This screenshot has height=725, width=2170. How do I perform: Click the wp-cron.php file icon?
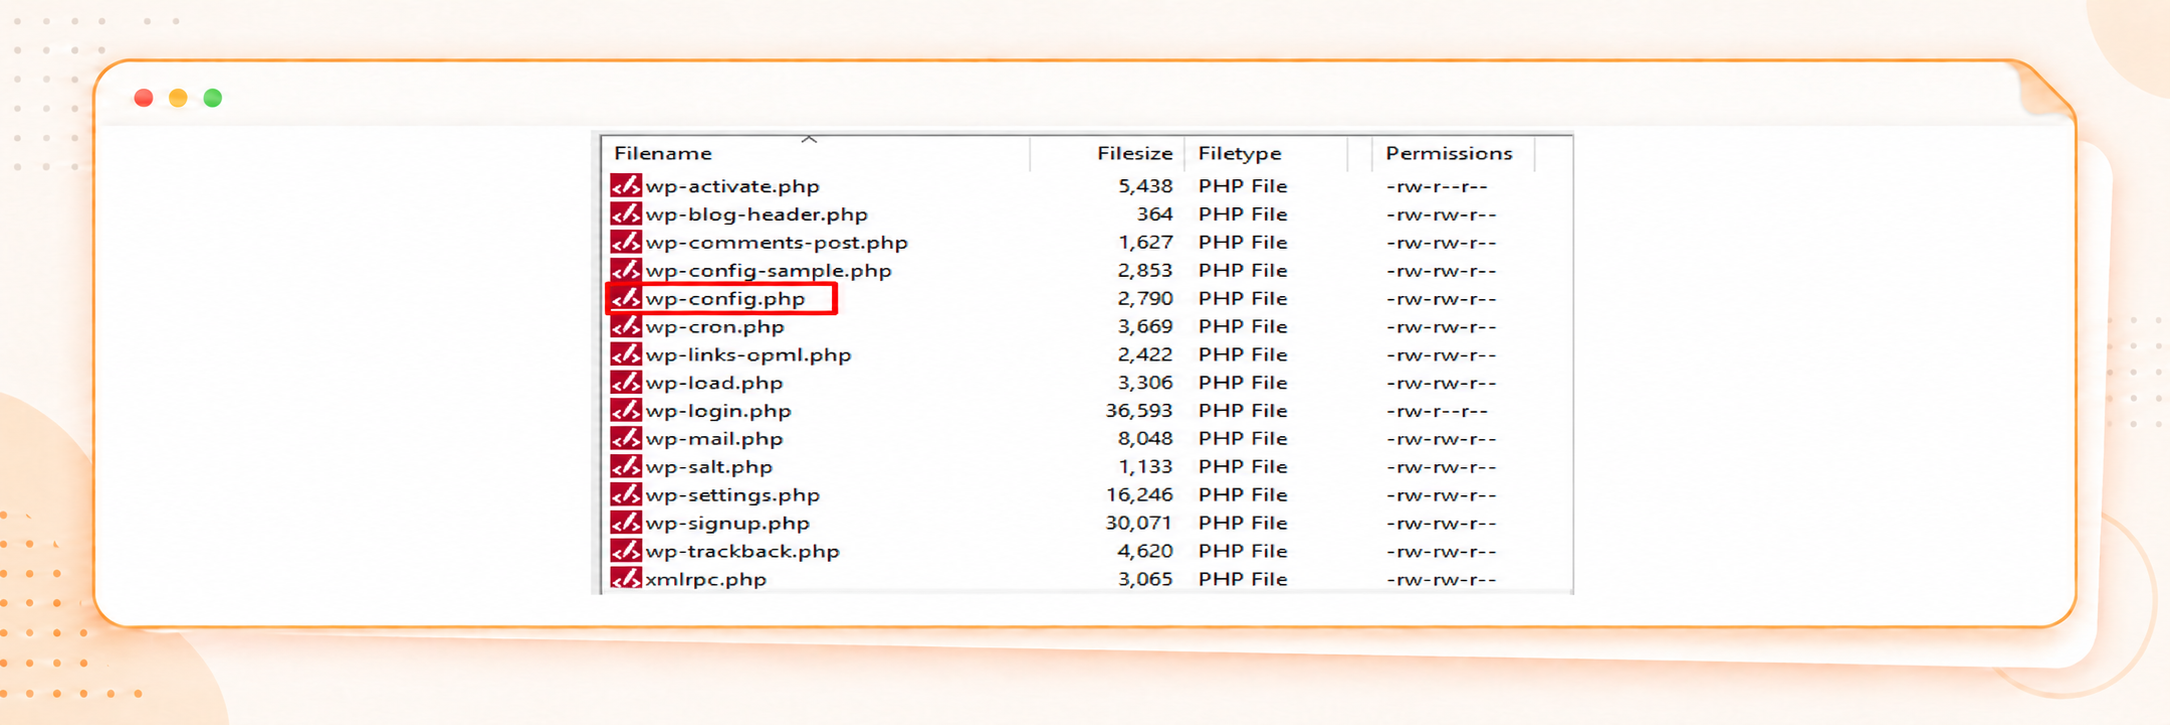pyautogui.click(x=626, y=326)
